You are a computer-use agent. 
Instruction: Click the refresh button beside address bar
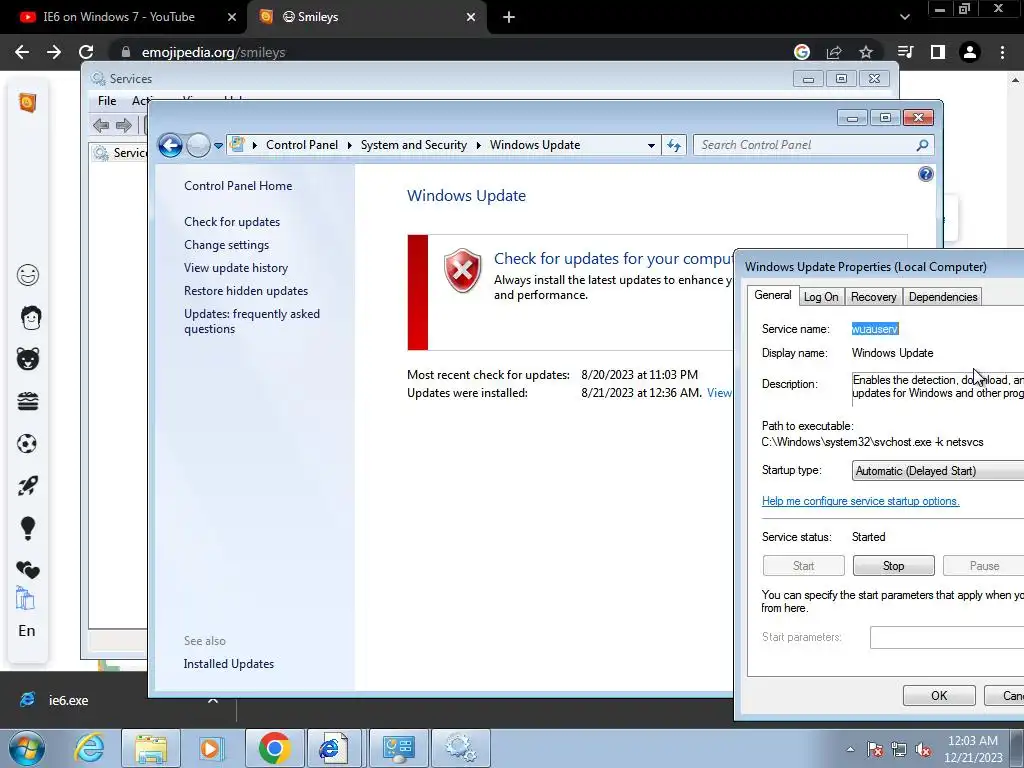(673, 146)
